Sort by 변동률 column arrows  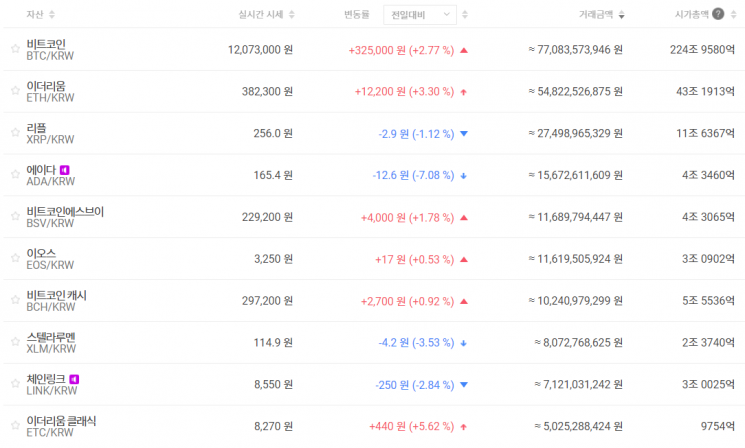pos(465,15)
